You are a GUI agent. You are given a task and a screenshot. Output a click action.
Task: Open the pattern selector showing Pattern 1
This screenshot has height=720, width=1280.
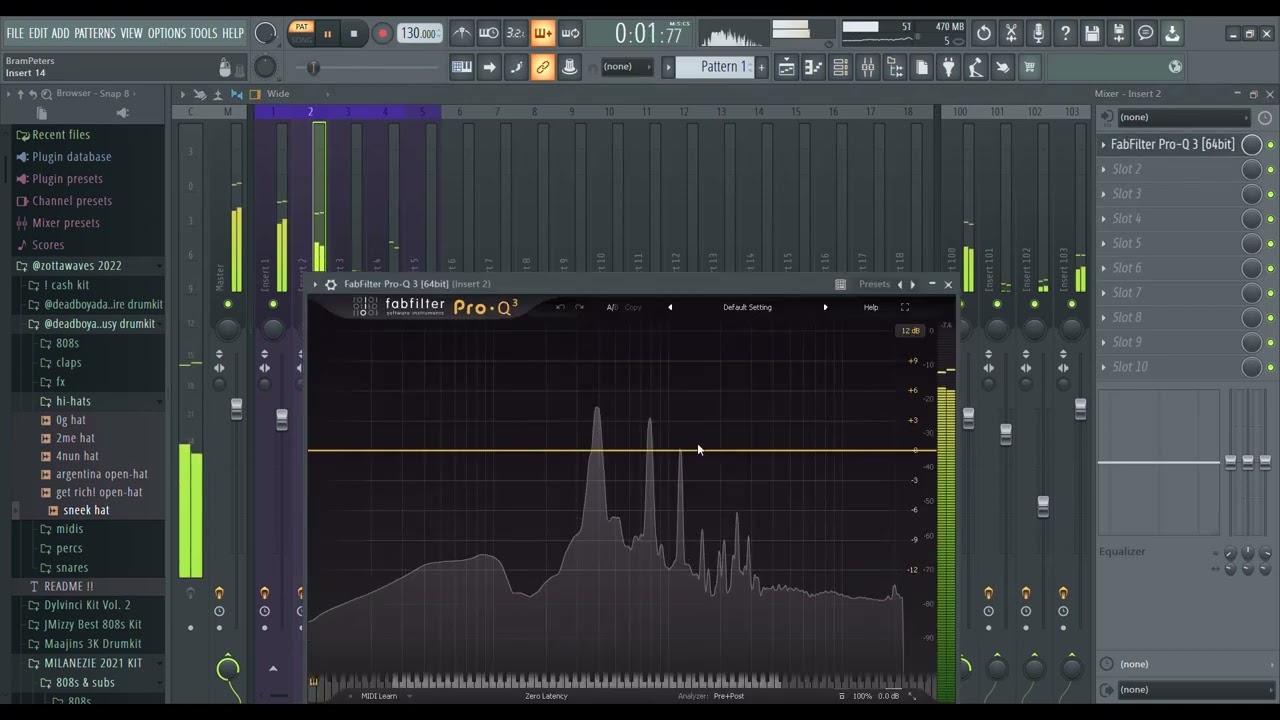[715, 67]
